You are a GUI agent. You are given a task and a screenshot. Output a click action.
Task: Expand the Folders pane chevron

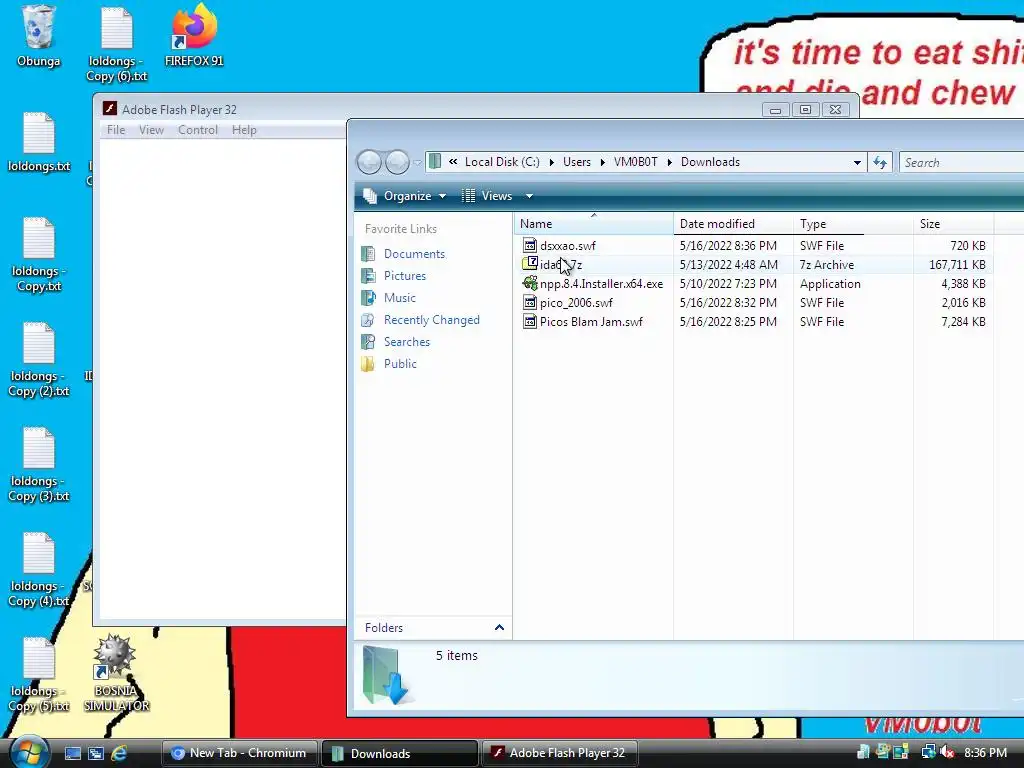(x=499, y=628)
